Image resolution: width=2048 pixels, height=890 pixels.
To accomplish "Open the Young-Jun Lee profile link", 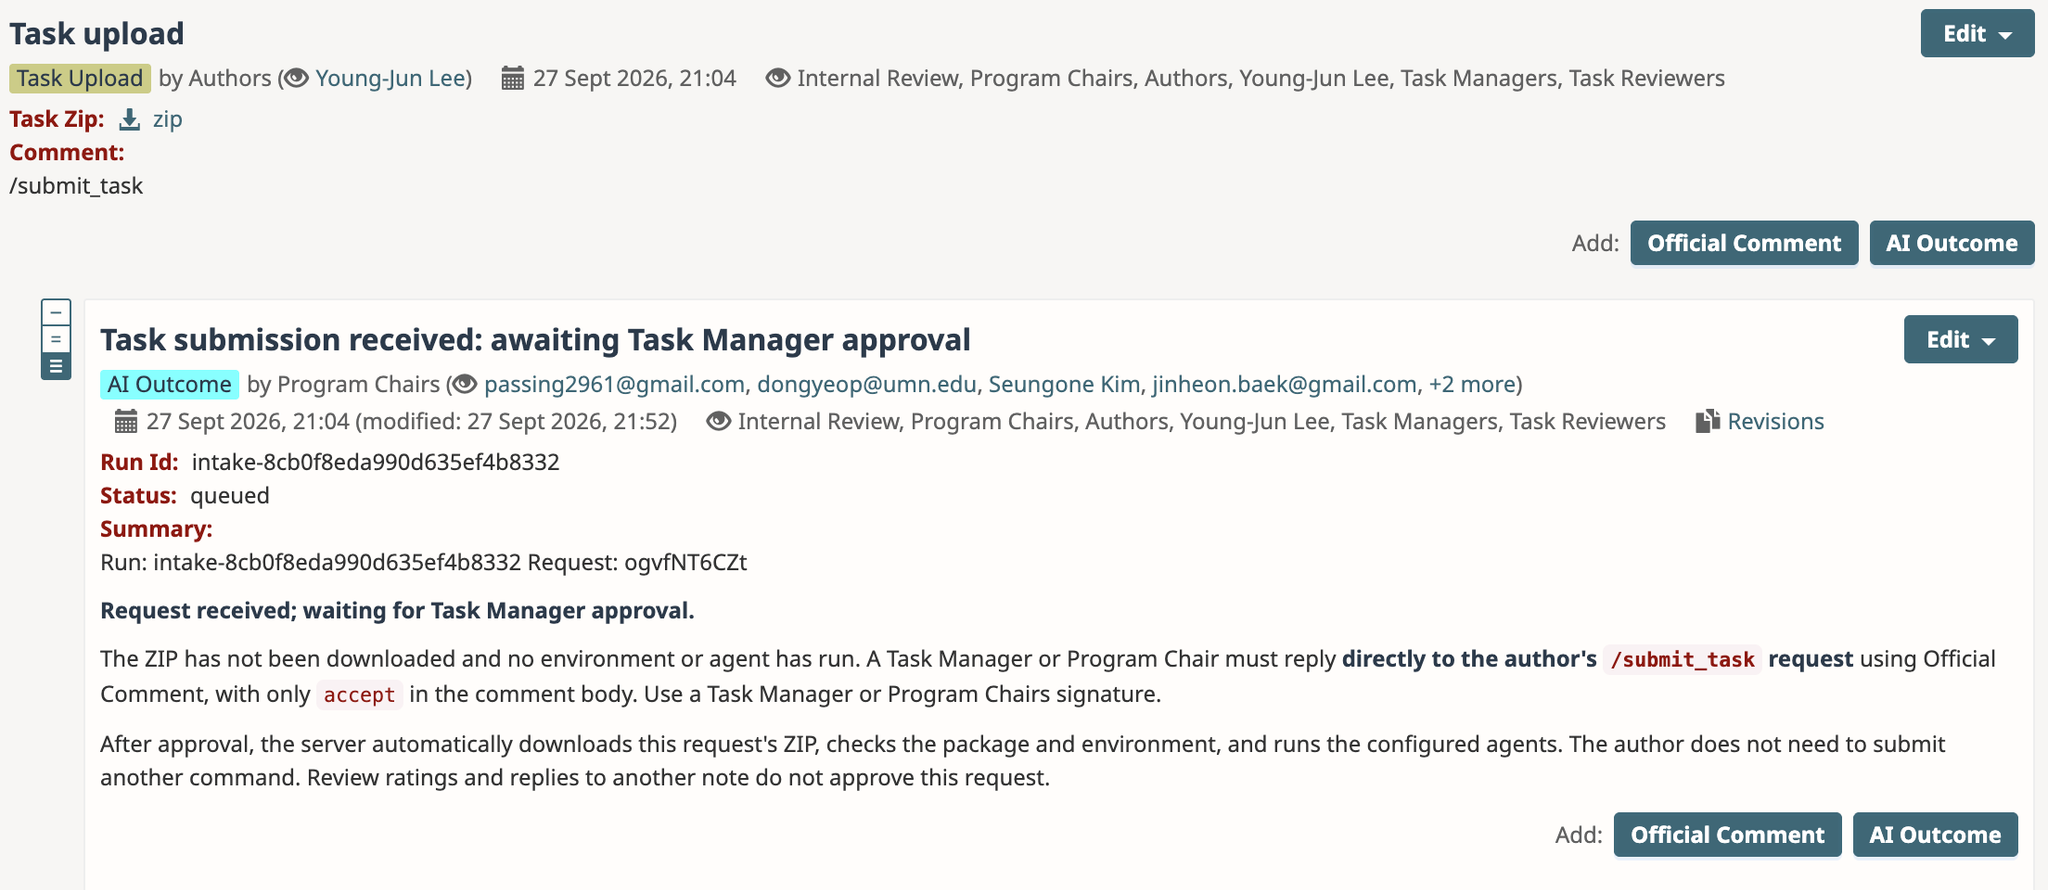I will tap(390, 78).
